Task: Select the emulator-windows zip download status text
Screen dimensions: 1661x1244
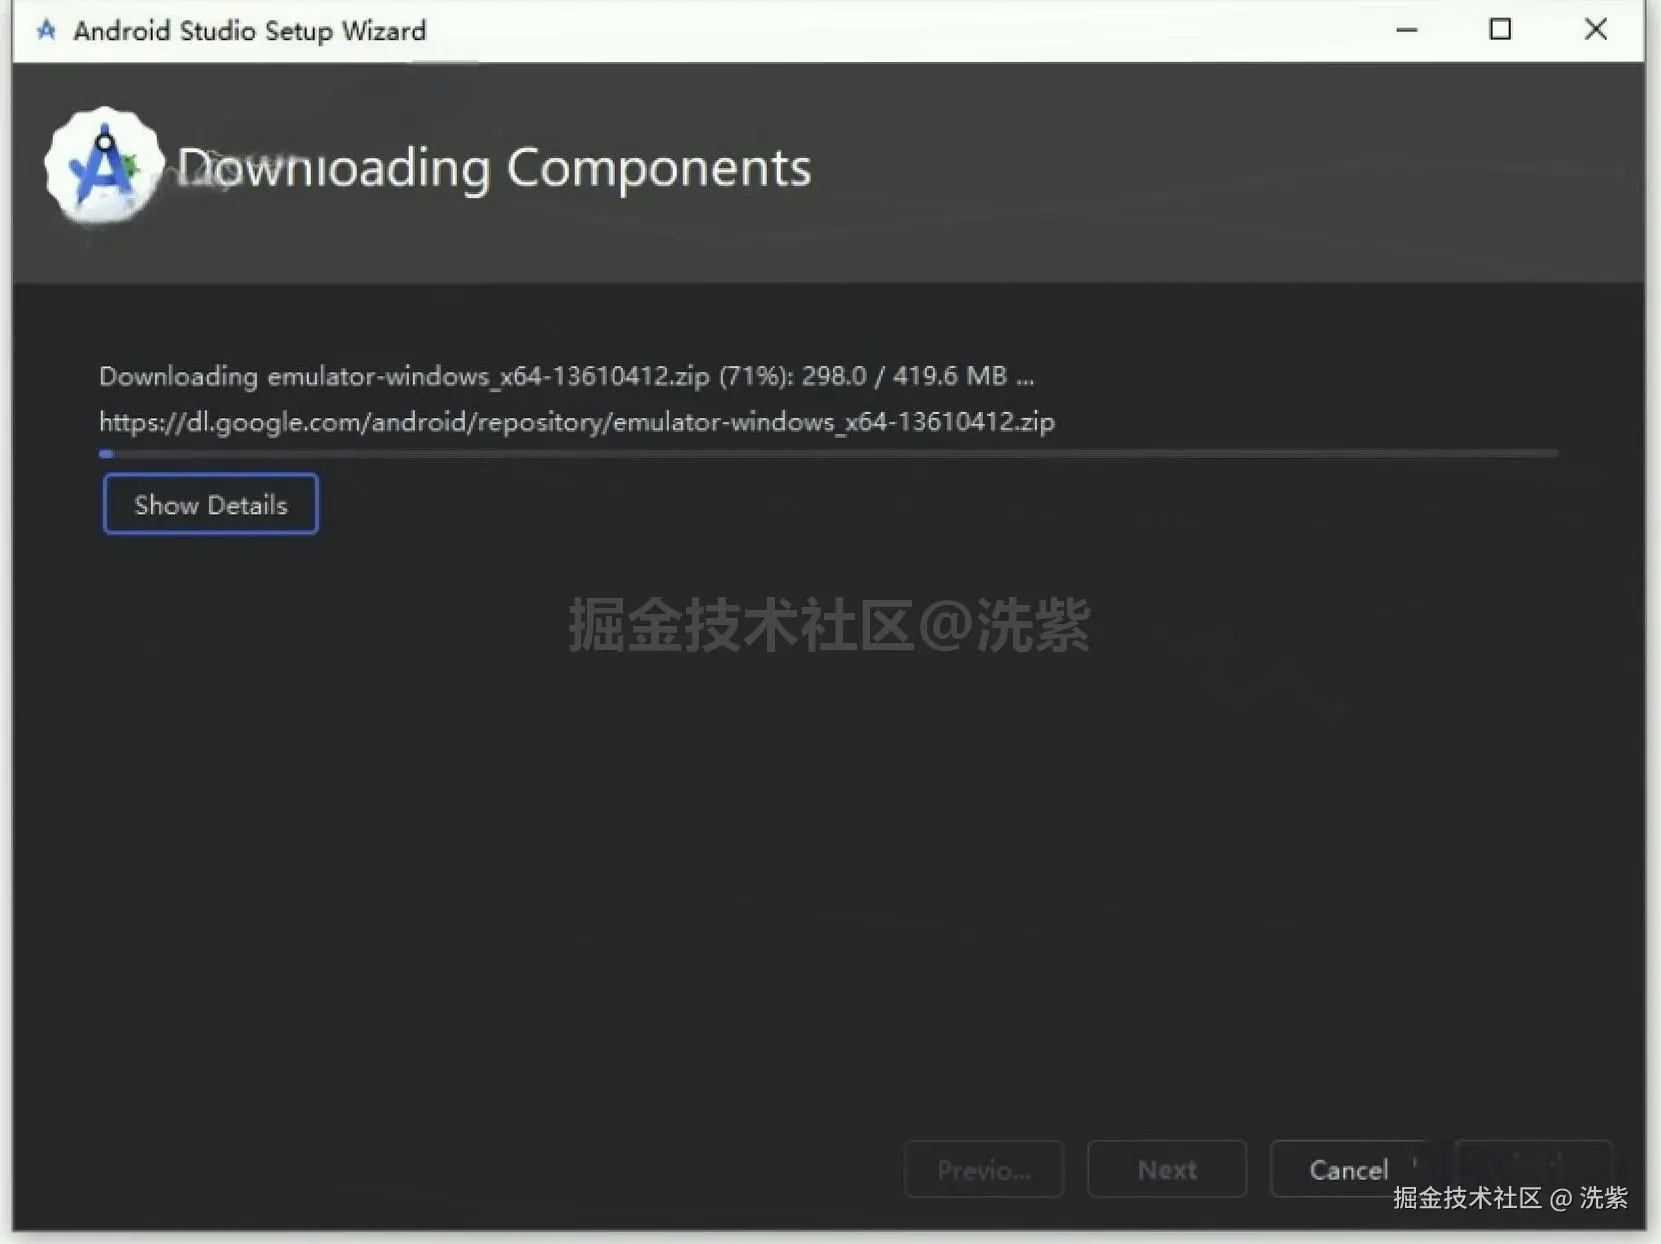Action: tap(565, 376)
